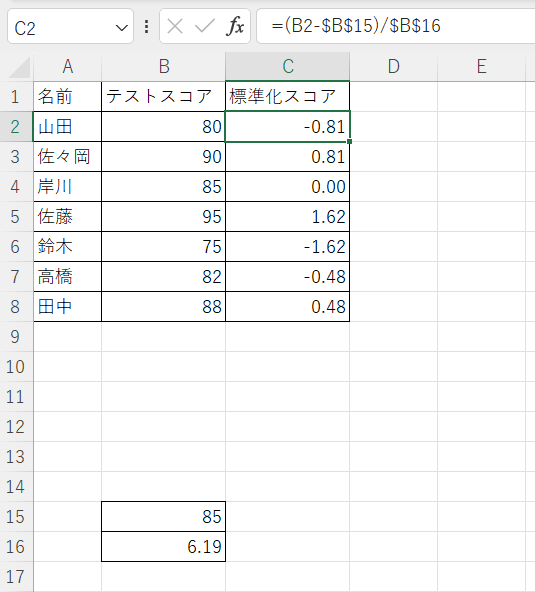Select column C header
This screenshot has width=535, height=592.
point(288,66)
